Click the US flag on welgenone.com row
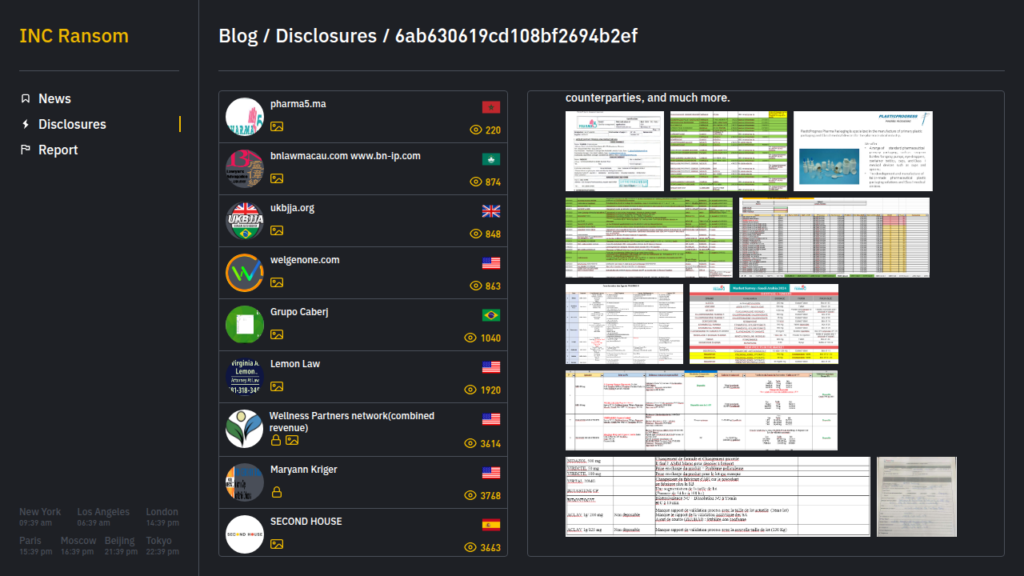 coord(491,263)
